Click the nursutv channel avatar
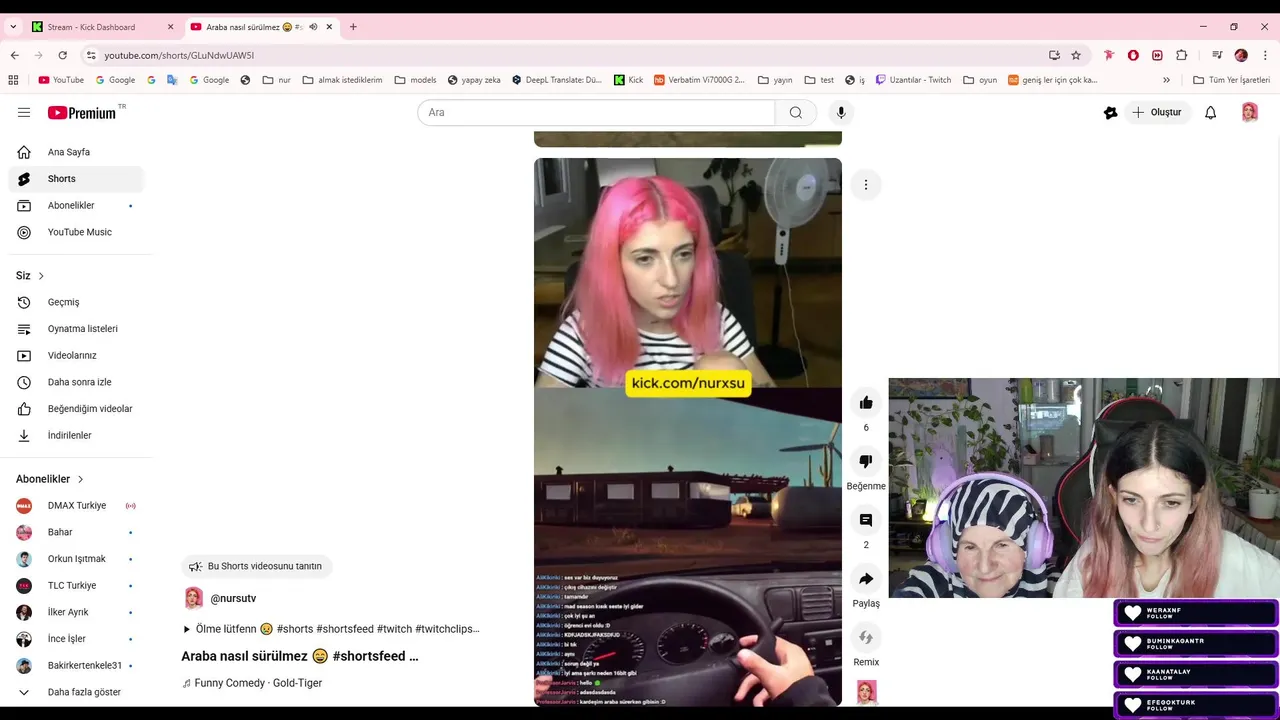Image resolution: width=1280 pixels, height=720 pixels. [194, 599]
